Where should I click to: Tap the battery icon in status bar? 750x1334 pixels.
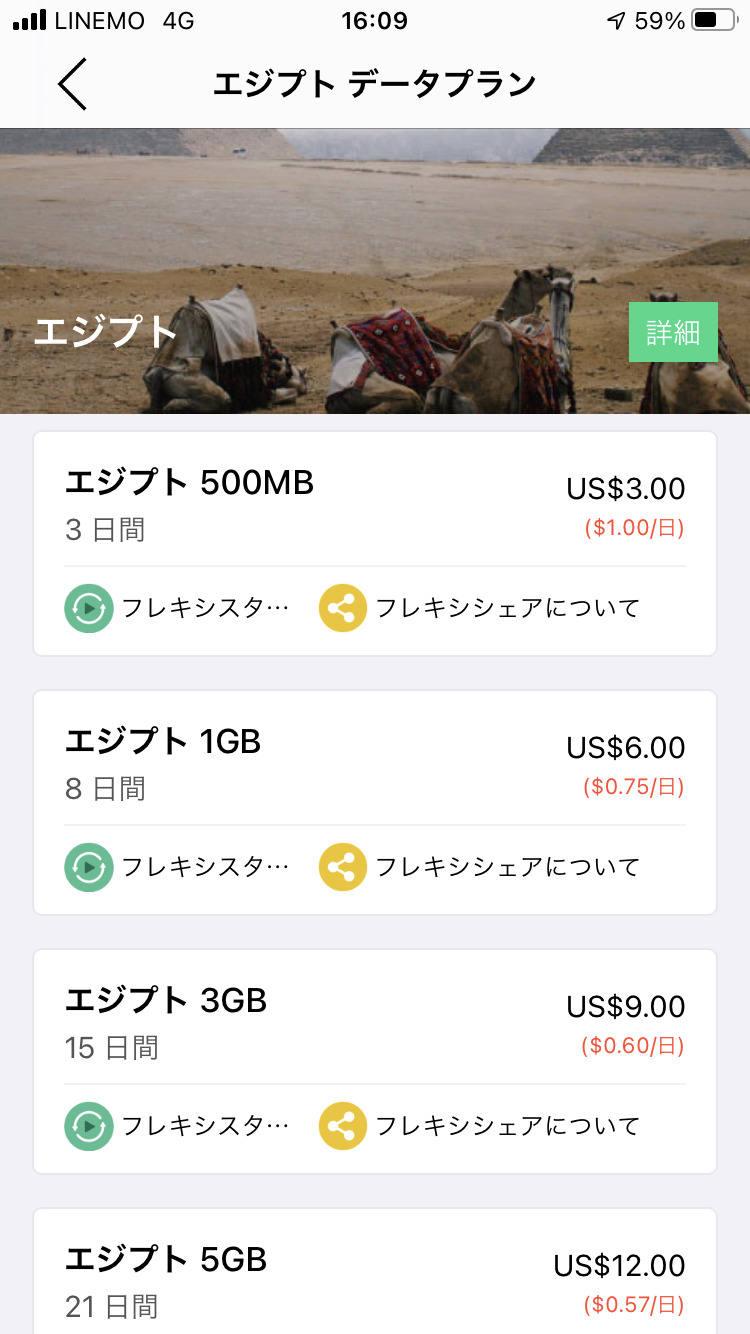point(712,21)
